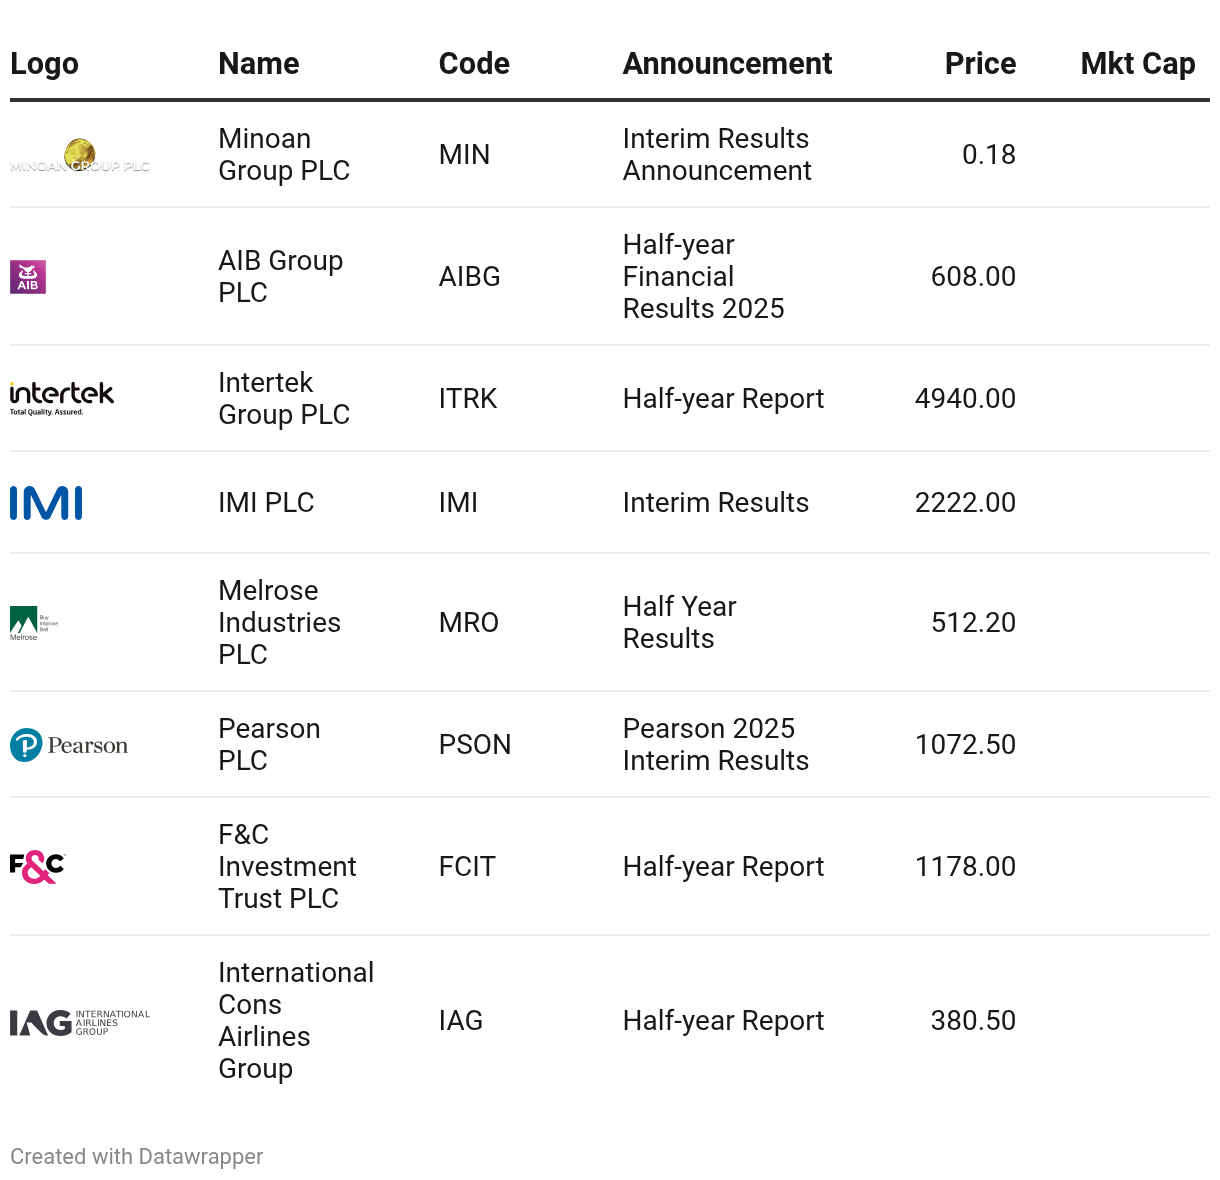Open Half-year Financial Results 2025 announcement
Viewport: 1220px width, 1180px height.
(703, 277)
